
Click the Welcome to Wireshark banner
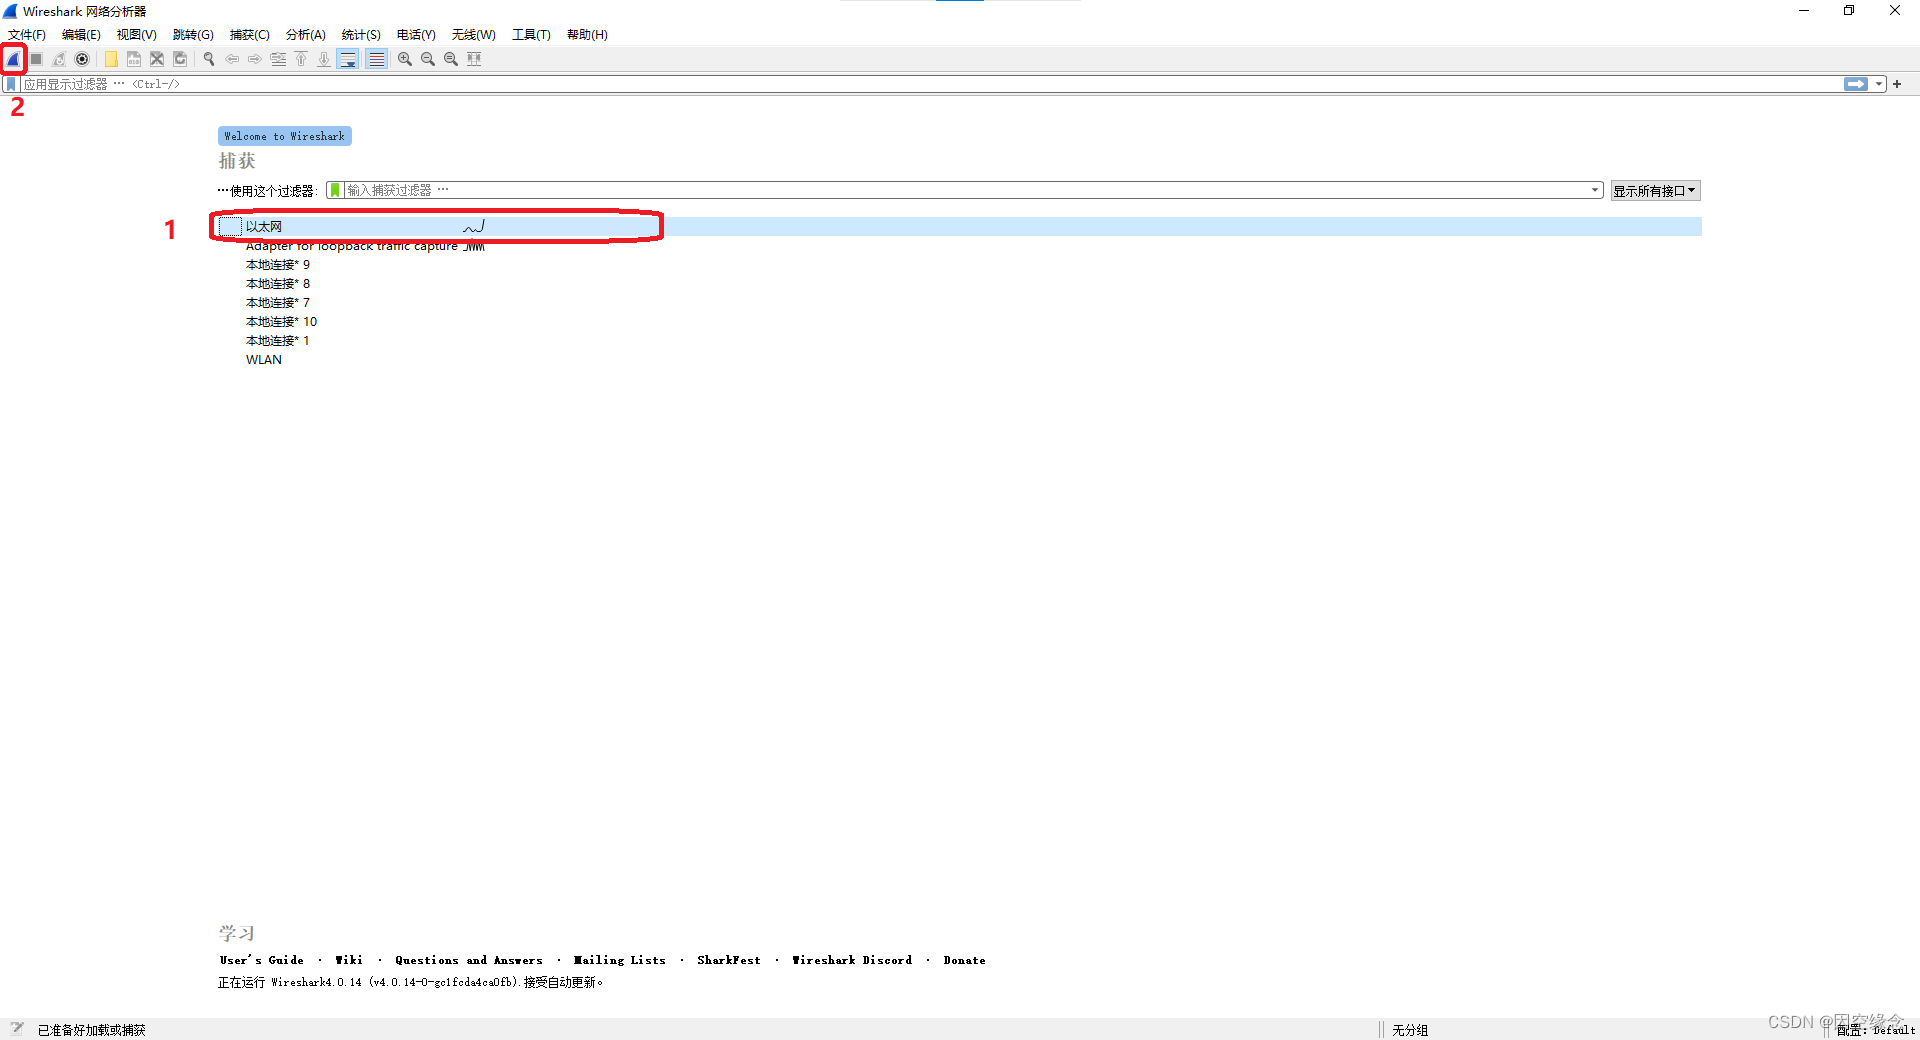pyautogui.click(x=285, y=136)
